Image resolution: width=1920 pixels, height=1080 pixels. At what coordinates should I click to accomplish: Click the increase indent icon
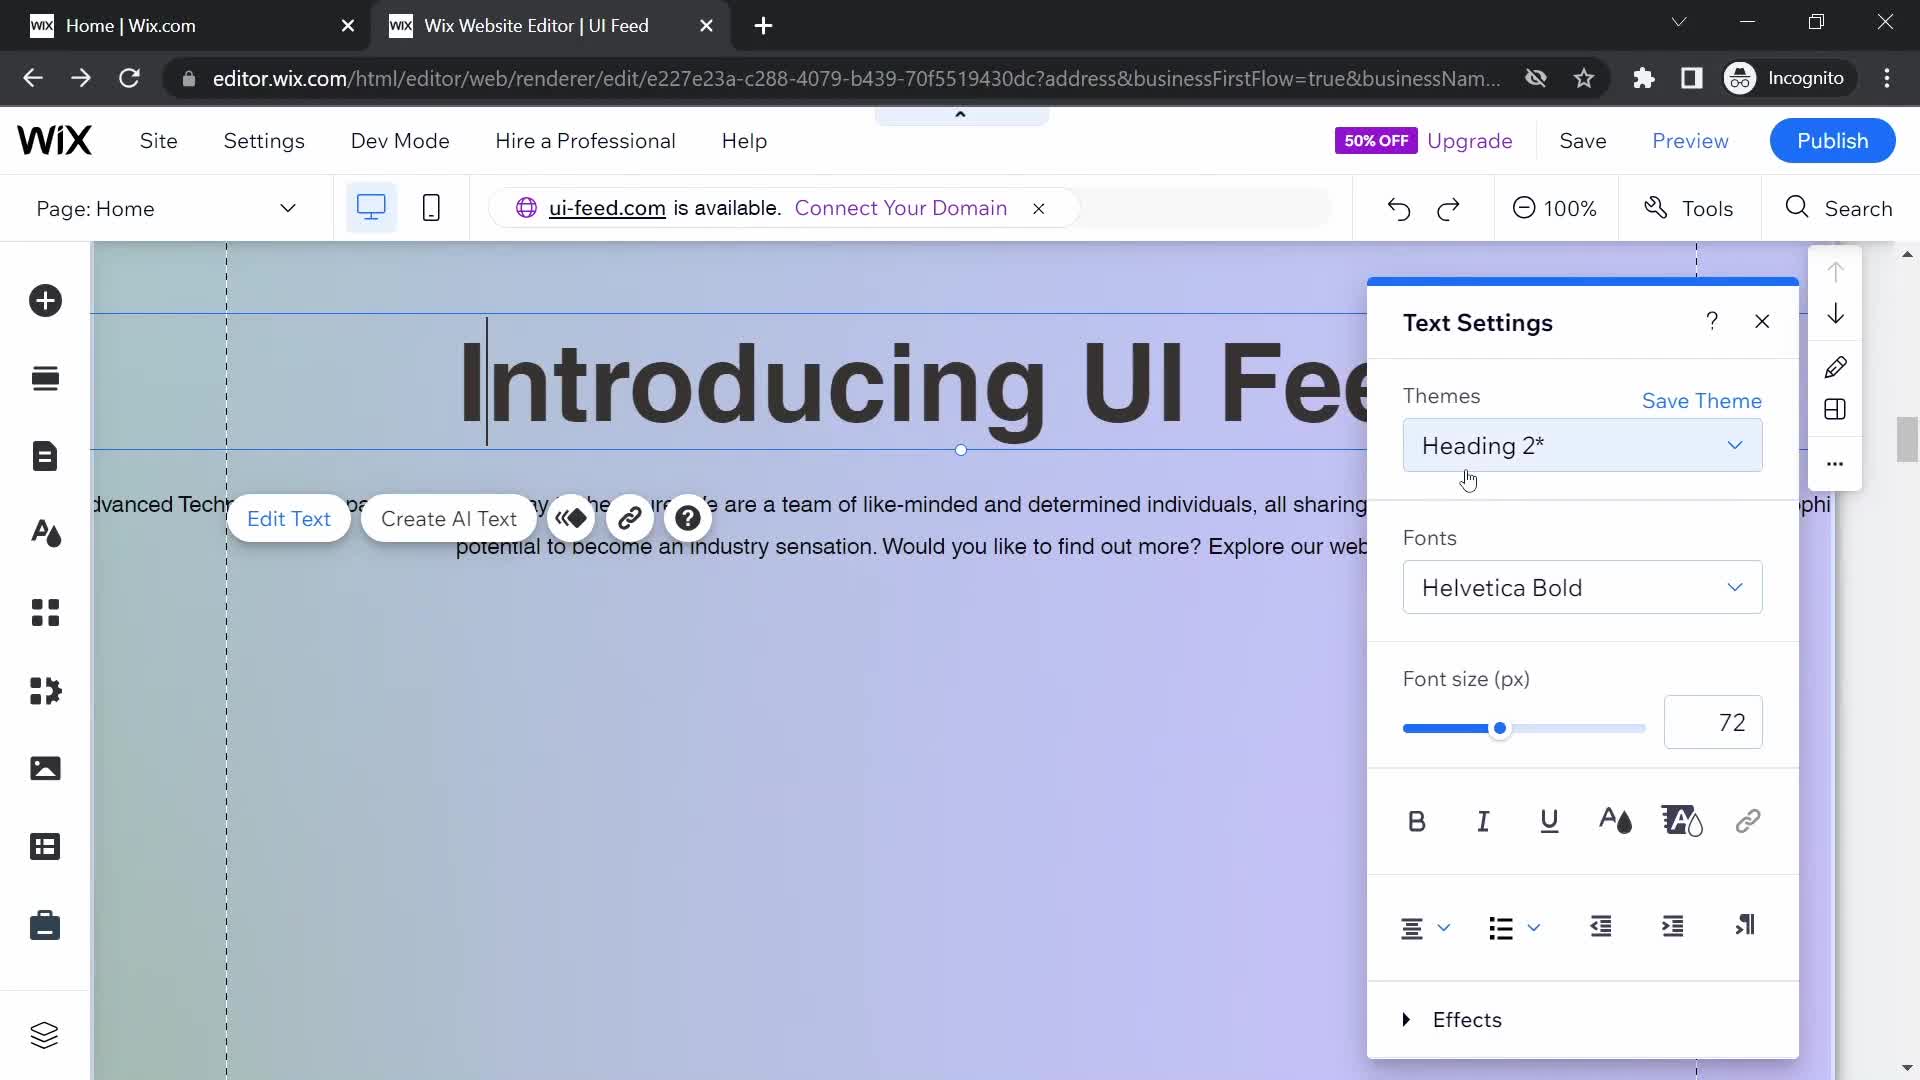pyautogui.click(x=1671, y=927)
